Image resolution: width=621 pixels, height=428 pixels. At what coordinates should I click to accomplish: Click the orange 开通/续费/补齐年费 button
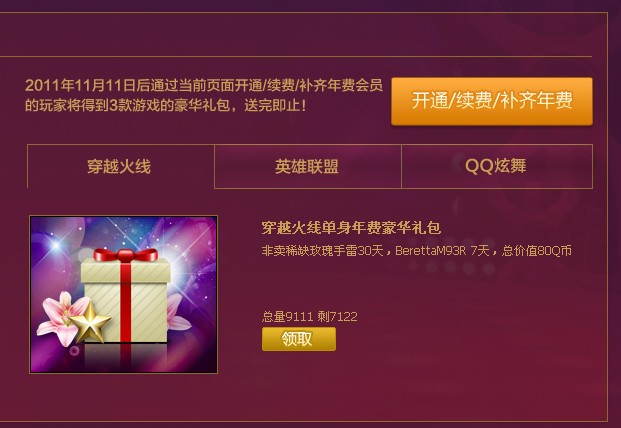click(492, 101)
